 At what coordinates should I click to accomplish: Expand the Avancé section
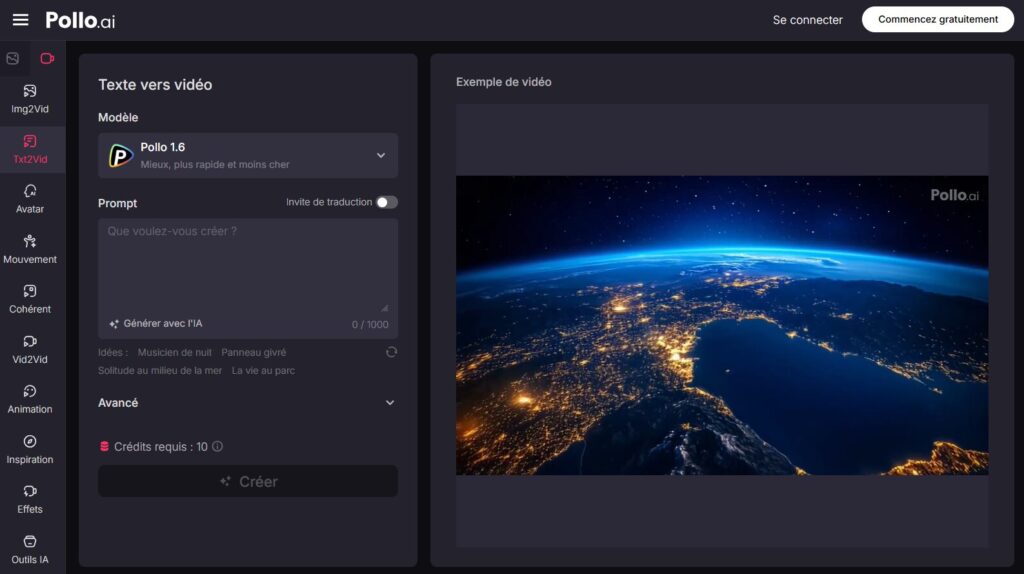(x=248, y=403)
